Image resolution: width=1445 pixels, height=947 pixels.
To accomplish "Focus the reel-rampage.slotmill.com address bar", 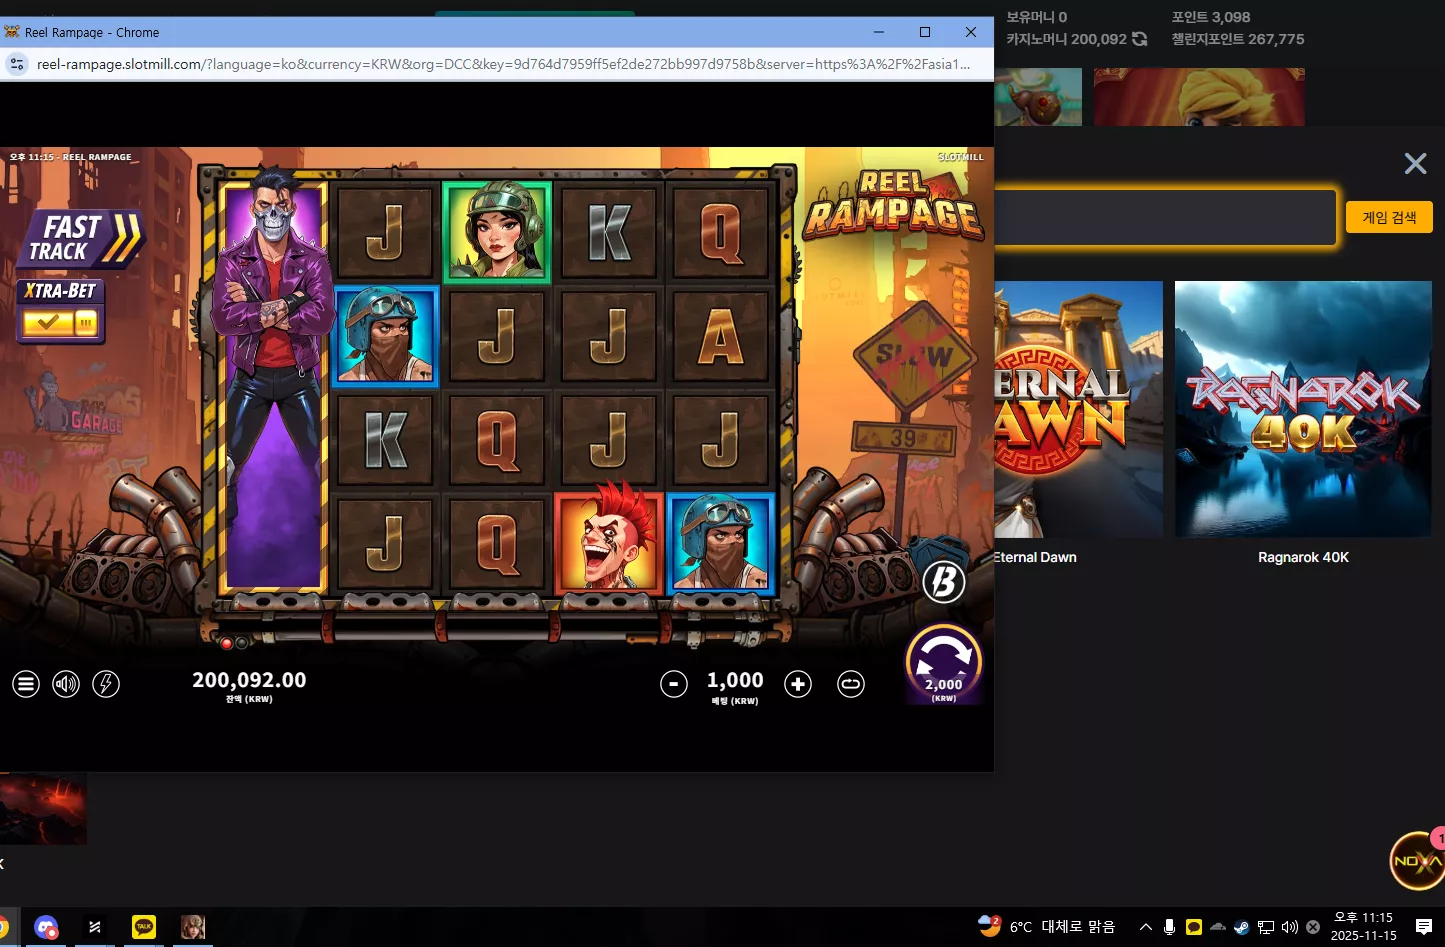I will (x=503, y=64).
